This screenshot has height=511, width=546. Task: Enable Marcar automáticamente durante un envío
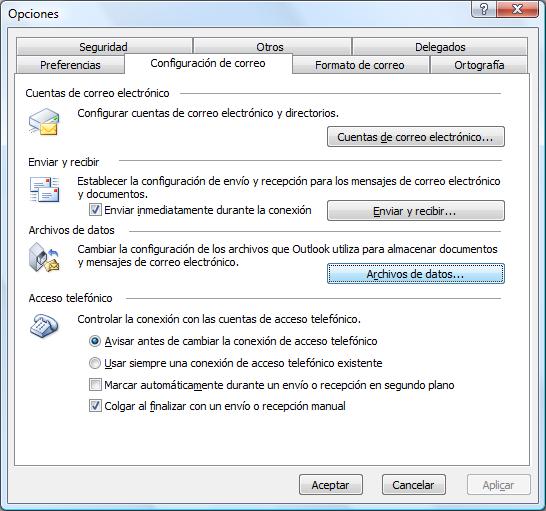[x=95, y=385]
